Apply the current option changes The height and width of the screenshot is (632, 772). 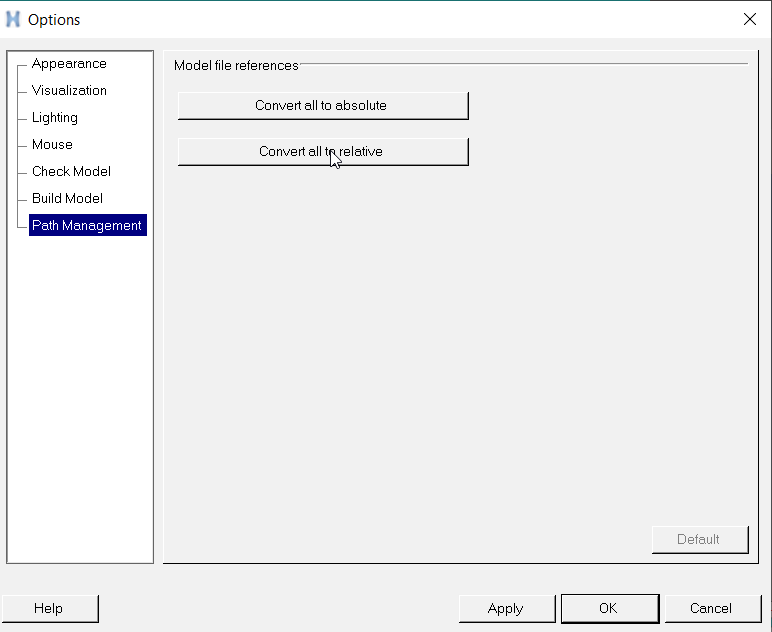click(507, 608)
